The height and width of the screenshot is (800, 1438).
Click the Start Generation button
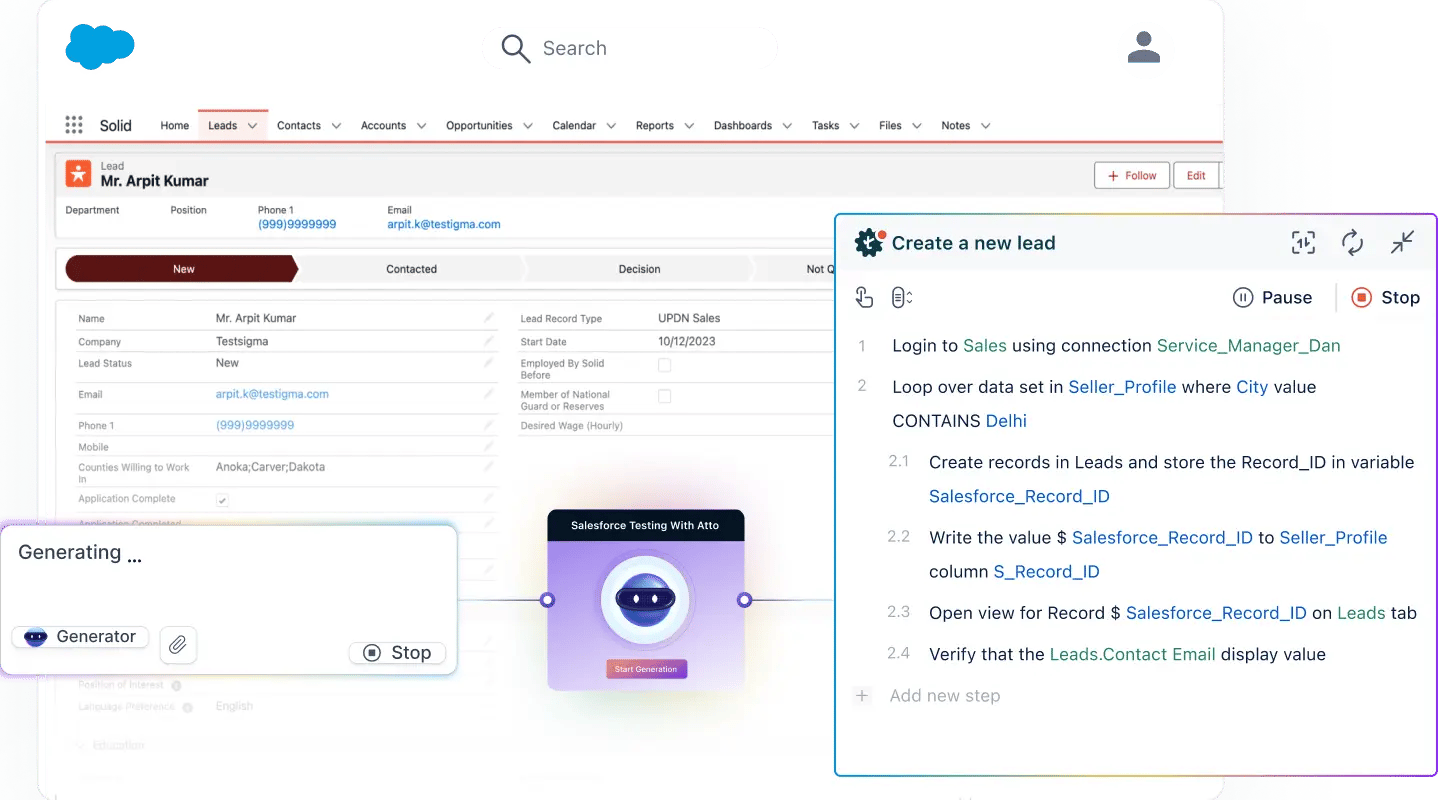click(646, 669)
